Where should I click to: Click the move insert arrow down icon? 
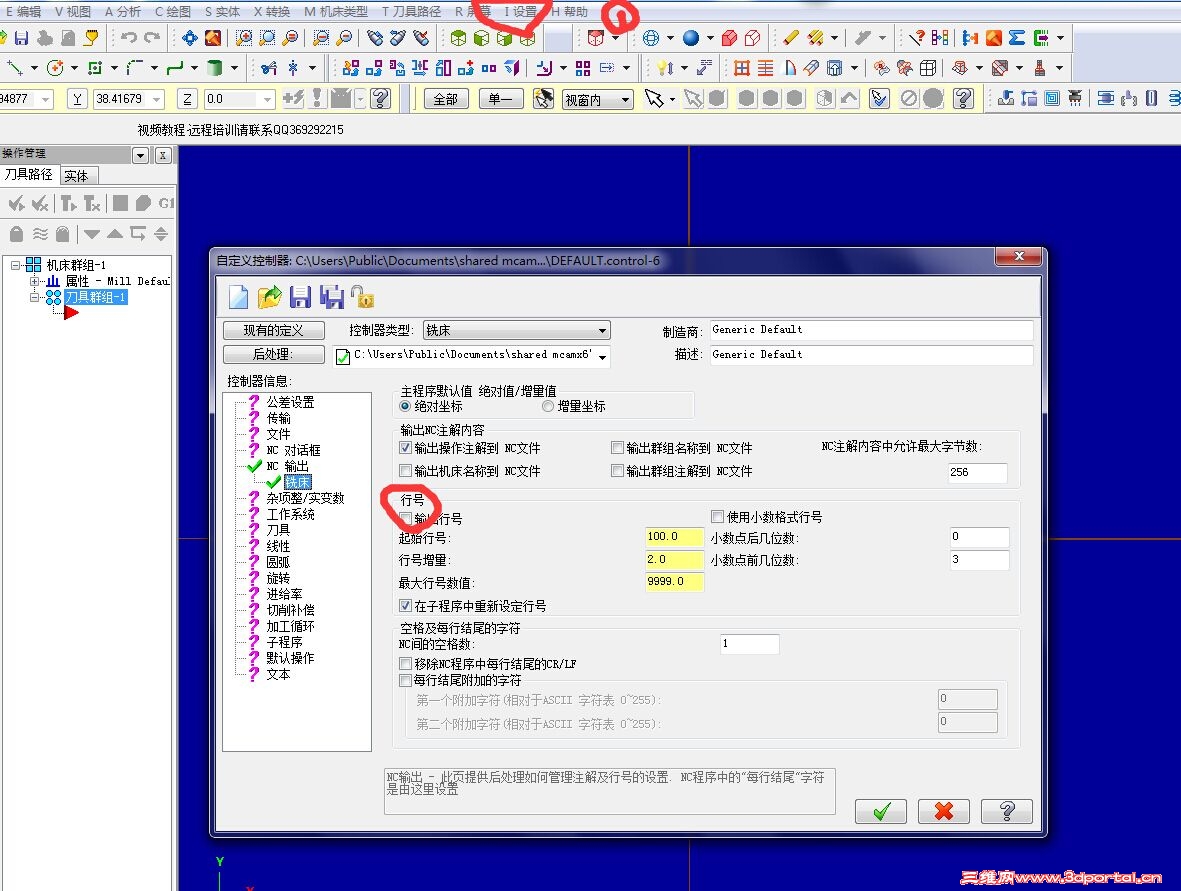[92, 233]
